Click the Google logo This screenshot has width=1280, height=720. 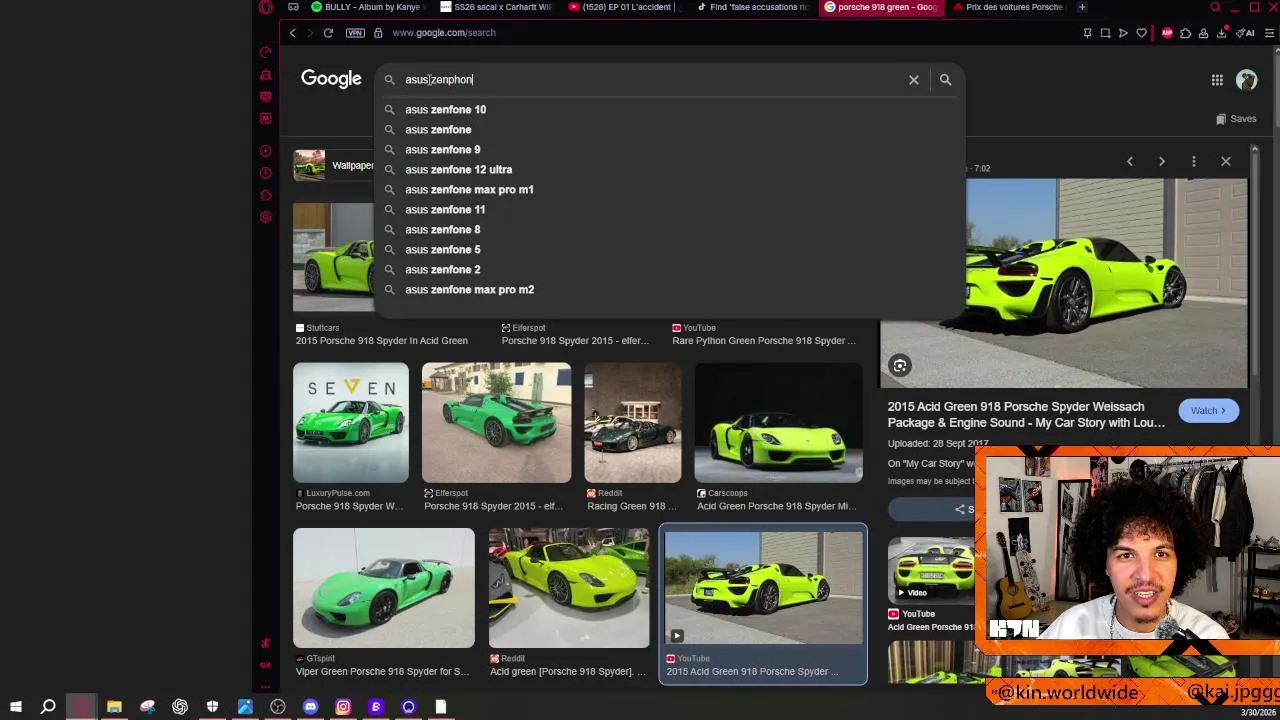point(331,79)
